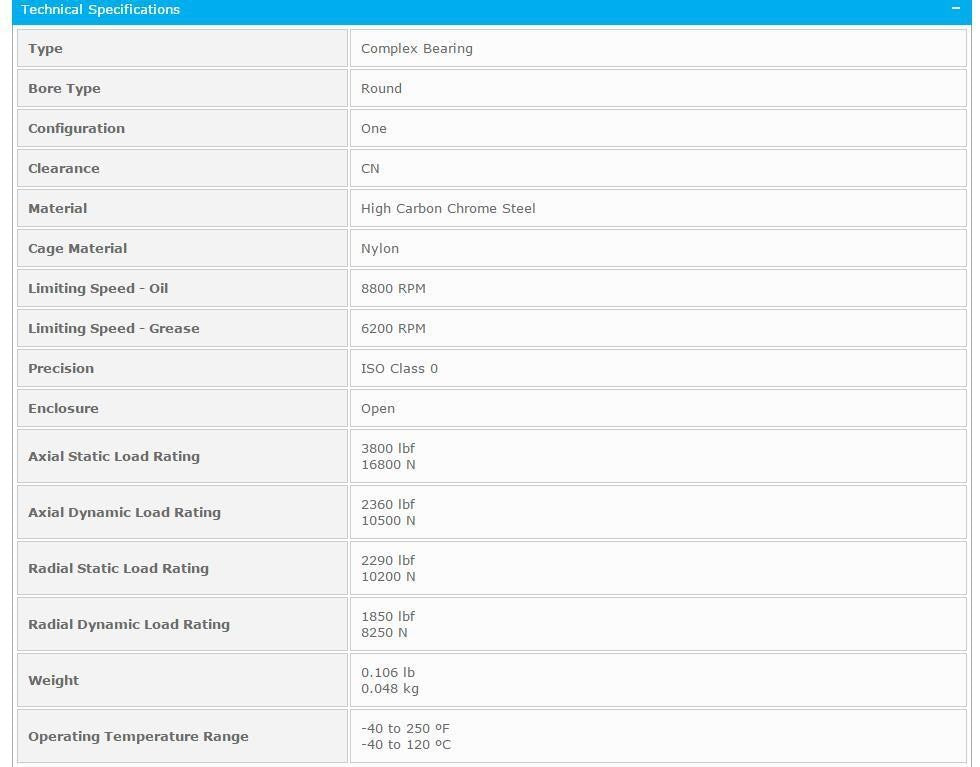Select the Limiting Speed - Grease label

[x=114, y=328]
